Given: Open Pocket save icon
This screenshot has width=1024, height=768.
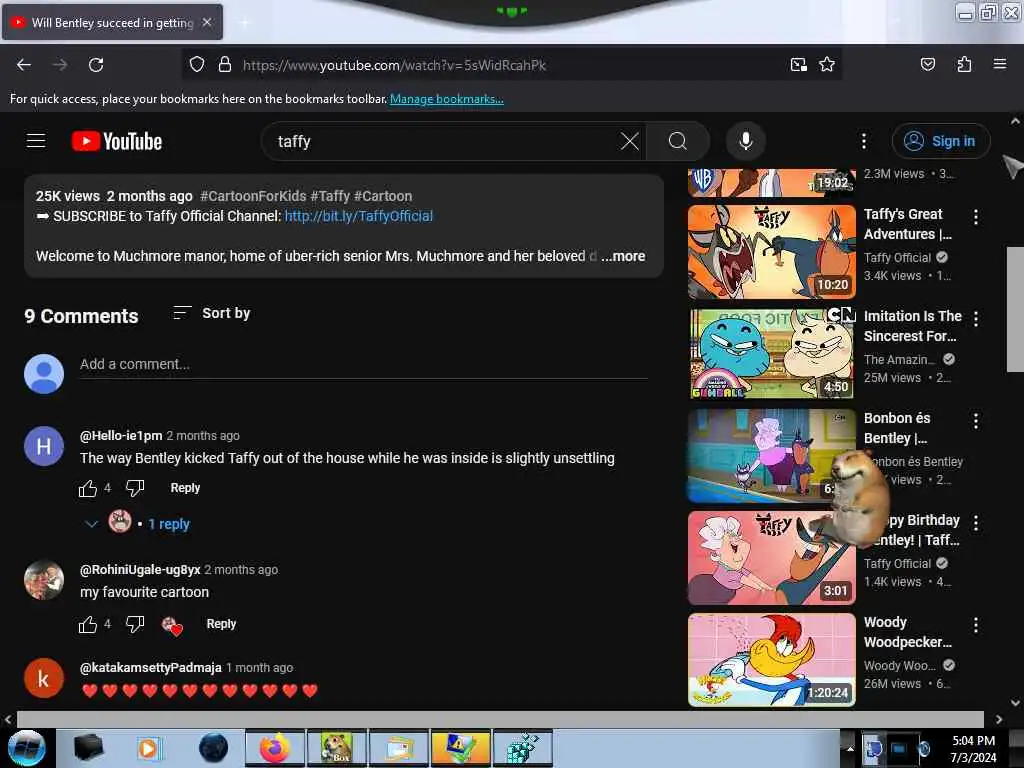Looking at the screenshot, I should click(x=927, y=65).
